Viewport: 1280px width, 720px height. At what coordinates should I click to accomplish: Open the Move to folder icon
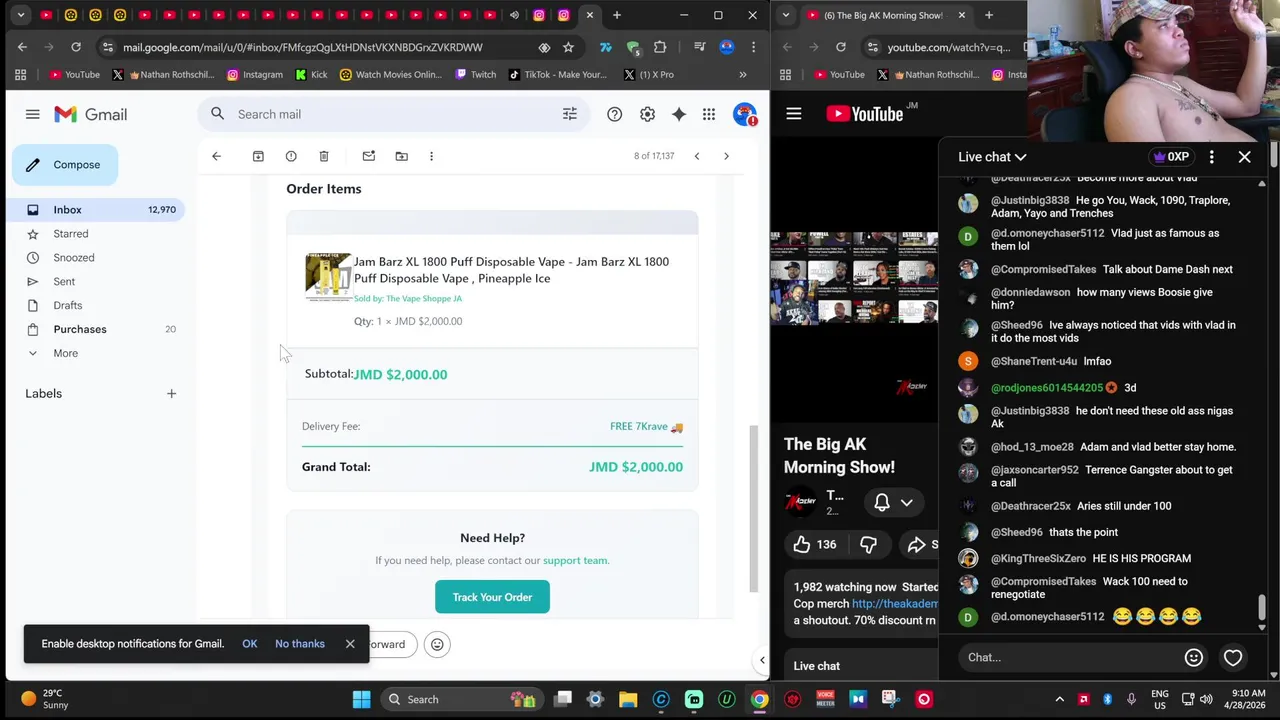[402, 156]
